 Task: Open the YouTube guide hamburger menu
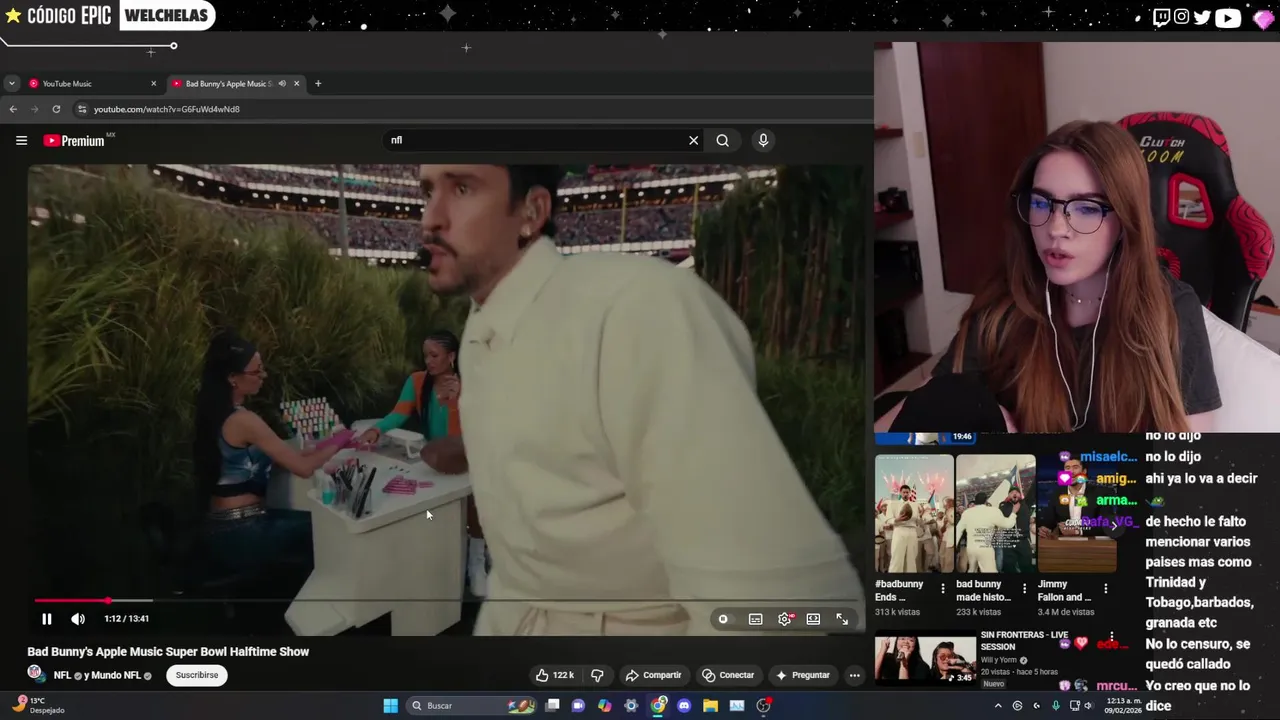tap(21, 140)
